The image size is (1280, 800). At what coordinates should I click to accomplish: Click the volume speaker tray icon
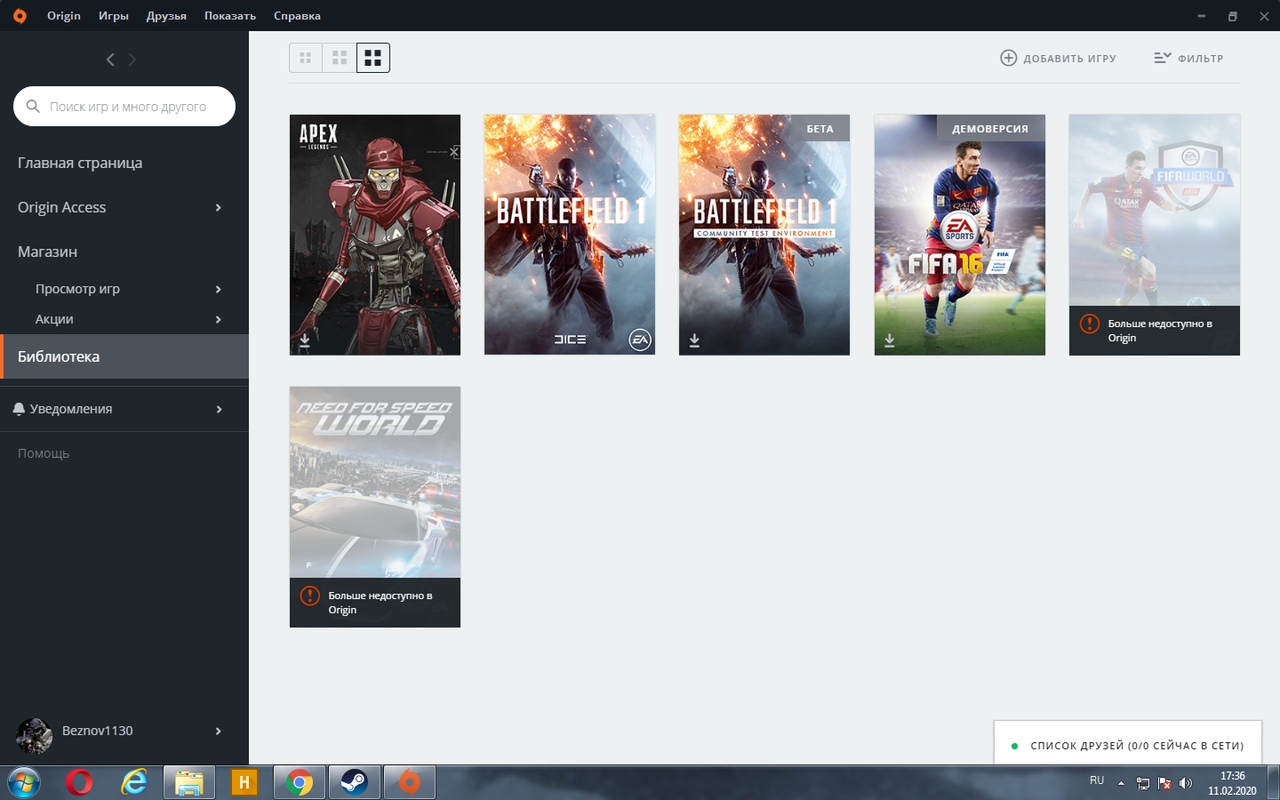click(x=1185, y=783)
